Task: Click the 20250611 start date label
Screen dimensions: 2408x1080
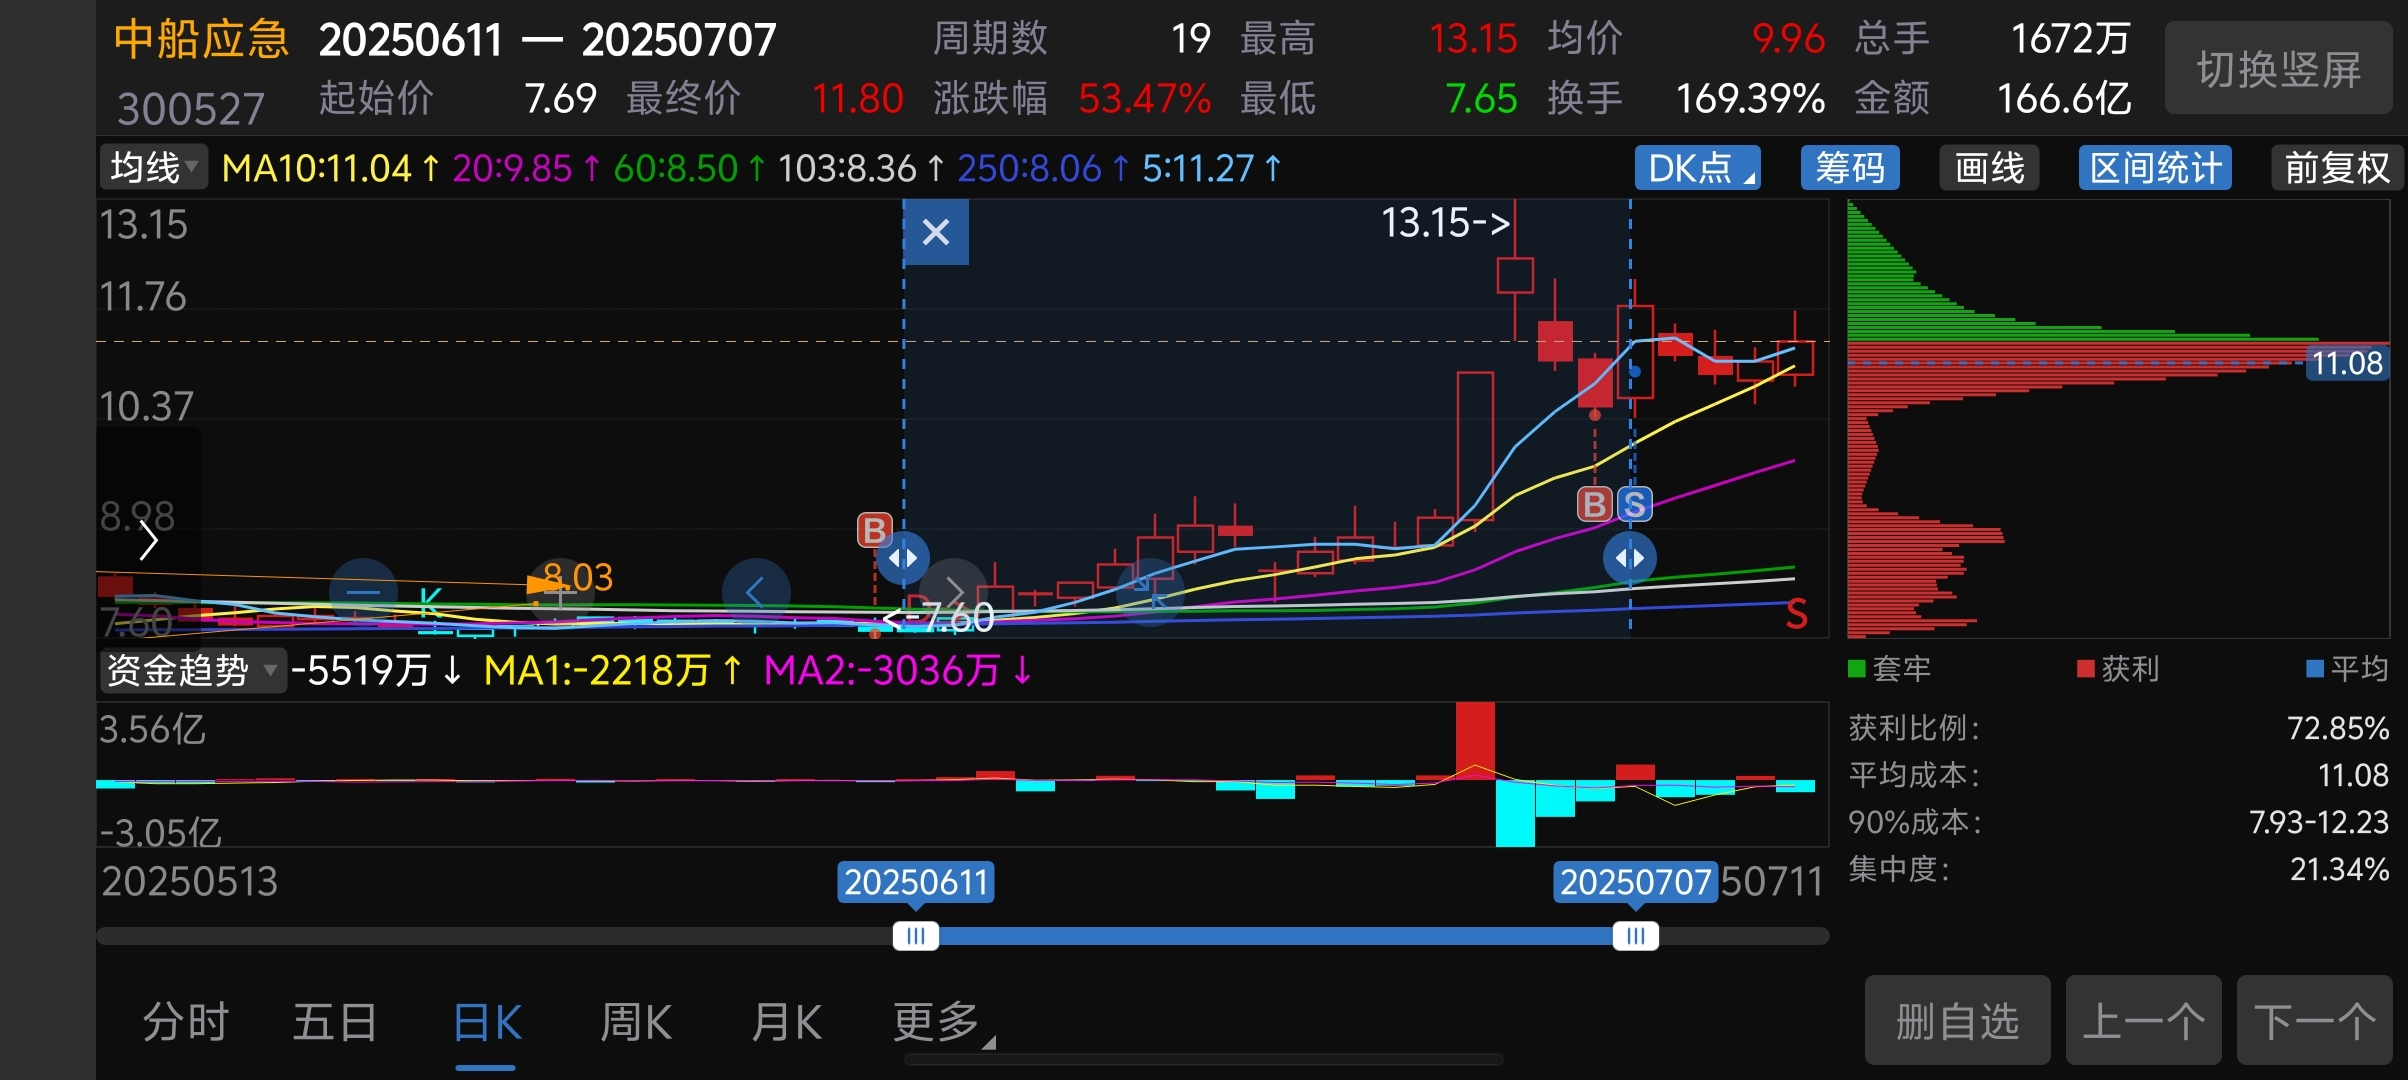Action: 916,882
